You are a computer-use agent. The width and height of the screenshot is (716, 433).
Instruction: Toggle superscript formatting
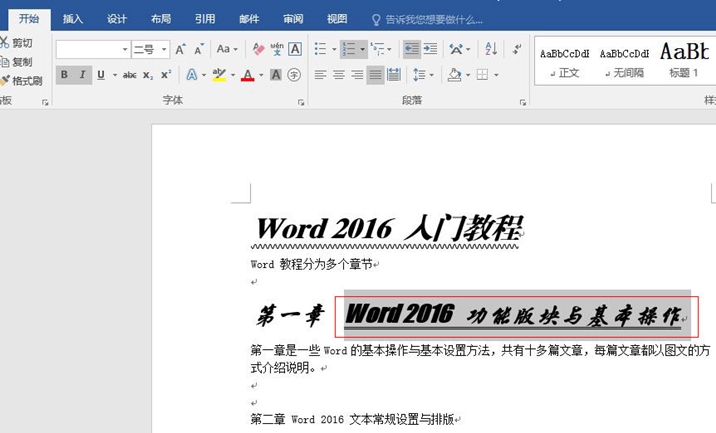pos(166,75)
